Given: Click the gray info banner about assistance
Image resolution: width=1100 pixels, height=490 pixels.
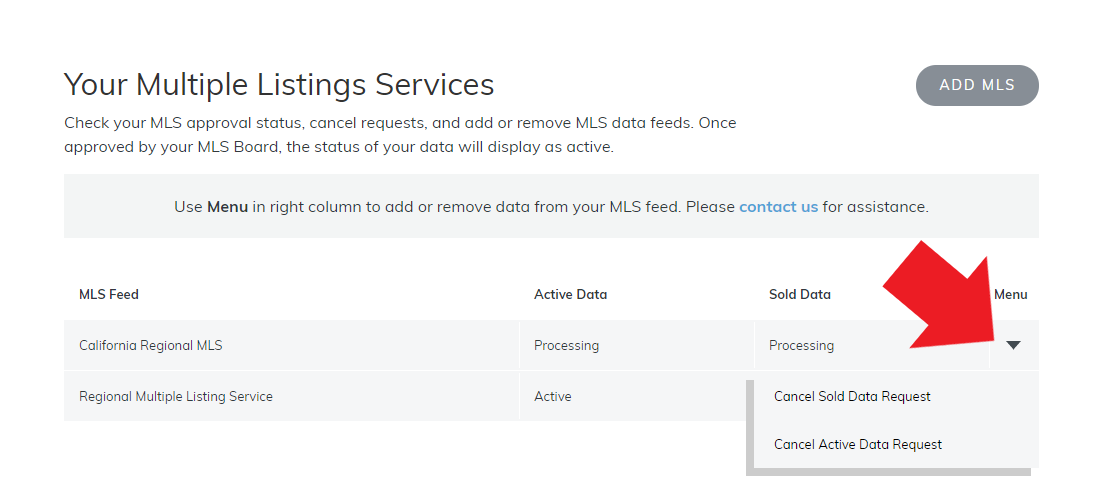Looking at the screenshot, I should tap(551, 206).
